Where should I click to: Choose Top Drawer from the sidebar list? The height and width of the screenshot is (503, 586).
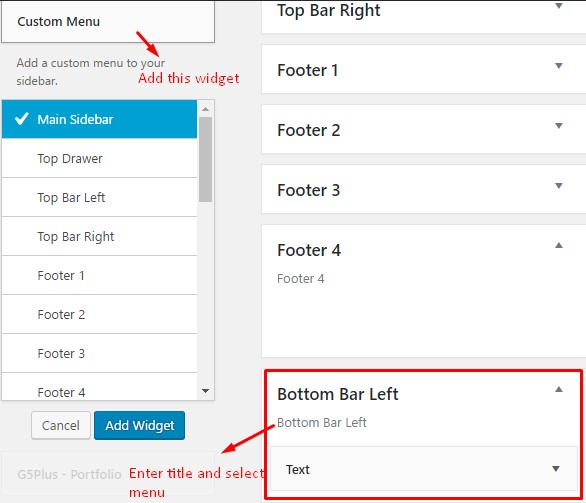pos(99,158)
